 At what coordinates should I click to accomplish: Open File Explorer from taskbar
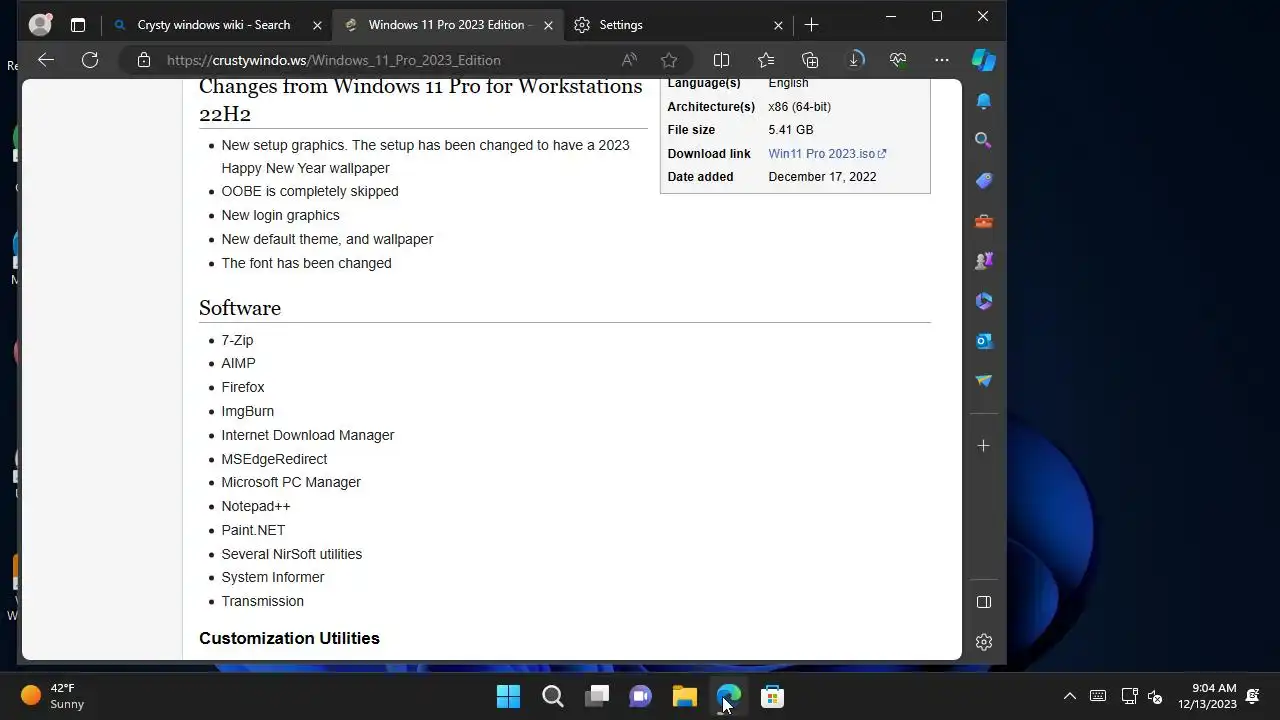click(x=684, y=696)
